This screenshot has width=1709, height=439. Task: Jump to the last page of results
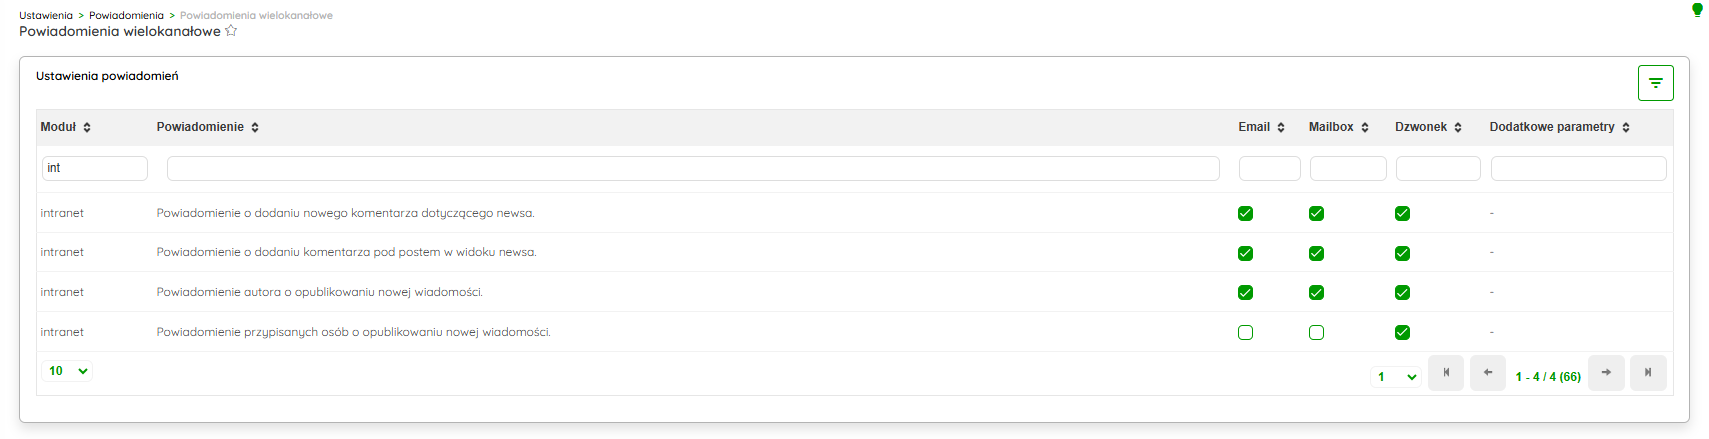(x=1648, y=373)
